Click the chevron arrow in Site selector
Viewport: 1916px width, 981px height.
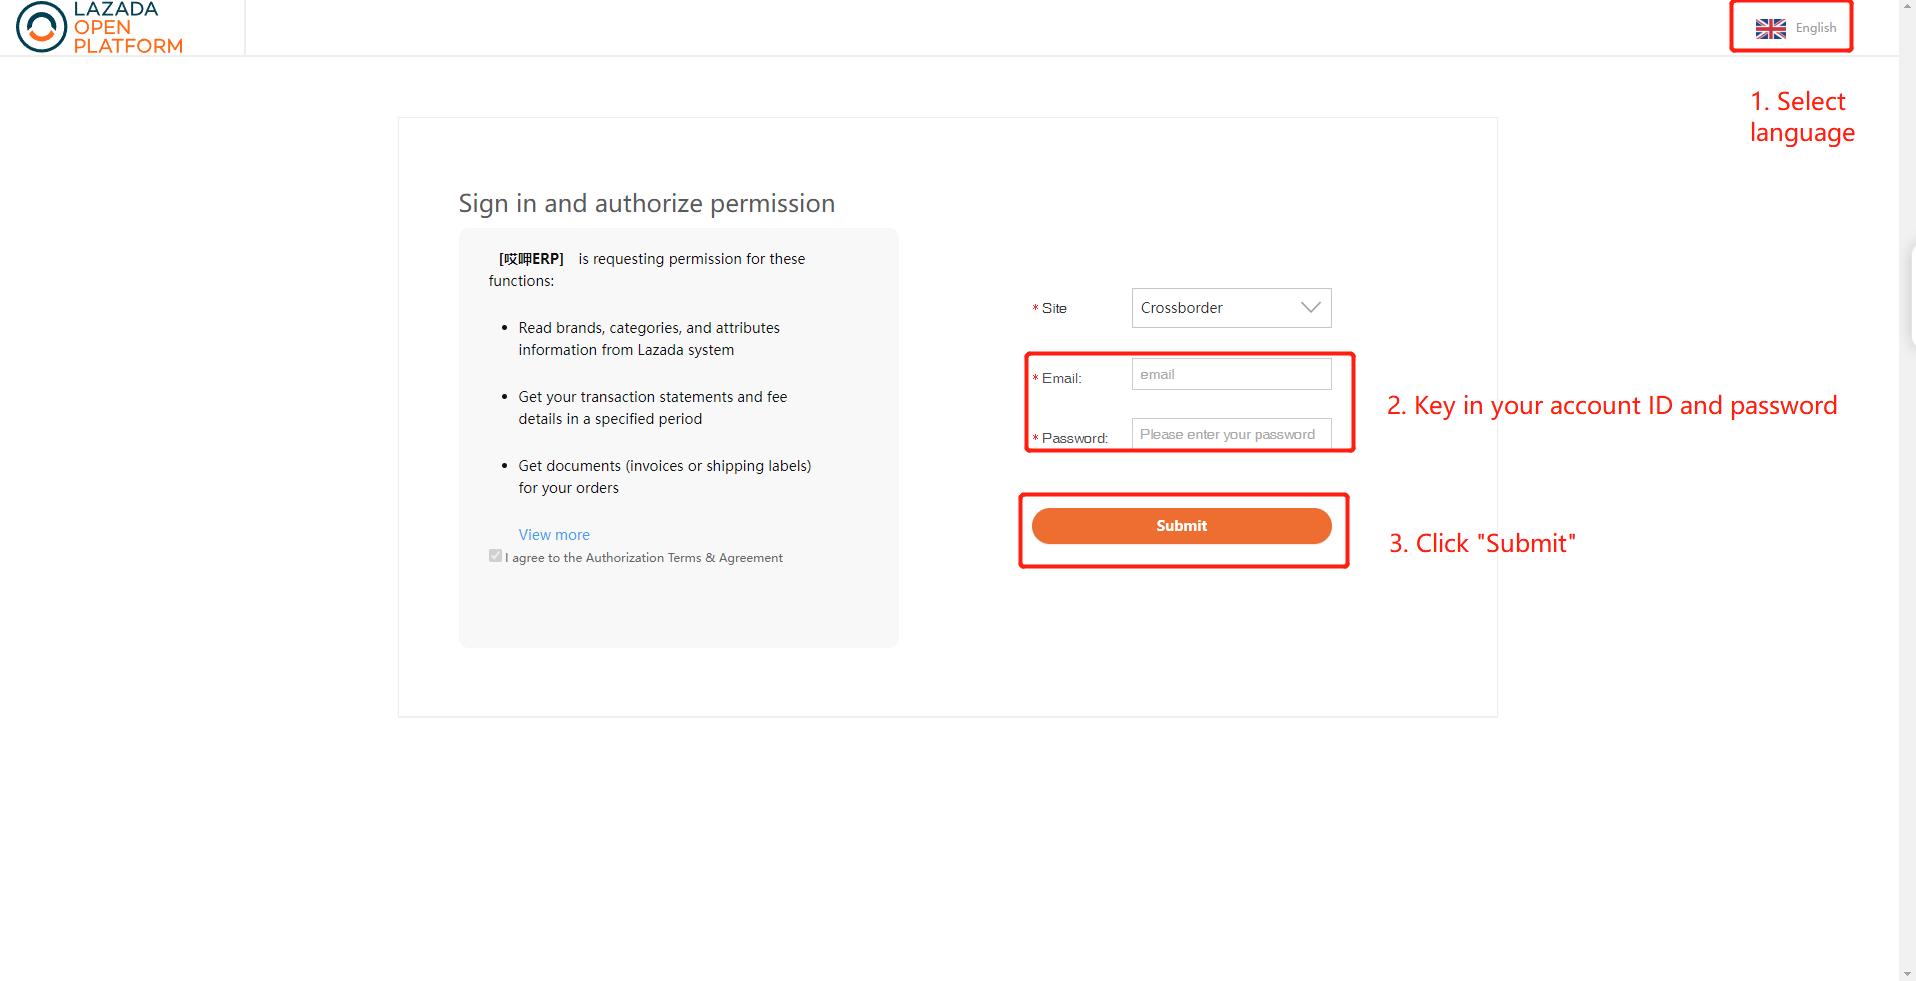(x=1310, y=308)
